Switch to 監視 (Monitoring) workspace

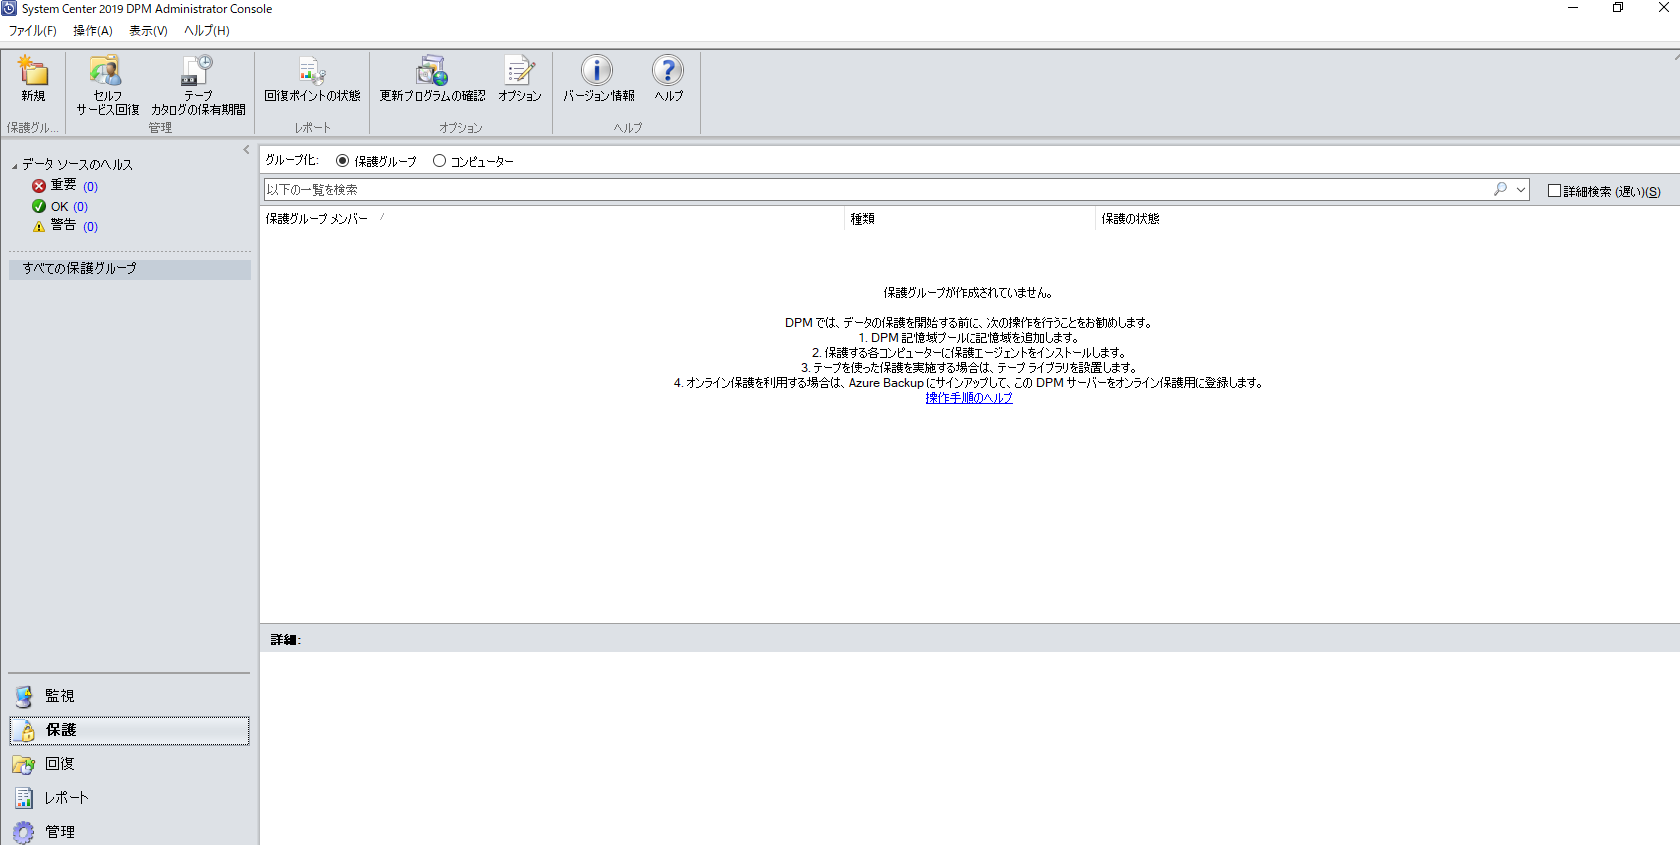pyautogui.click(x=129, y=696)
